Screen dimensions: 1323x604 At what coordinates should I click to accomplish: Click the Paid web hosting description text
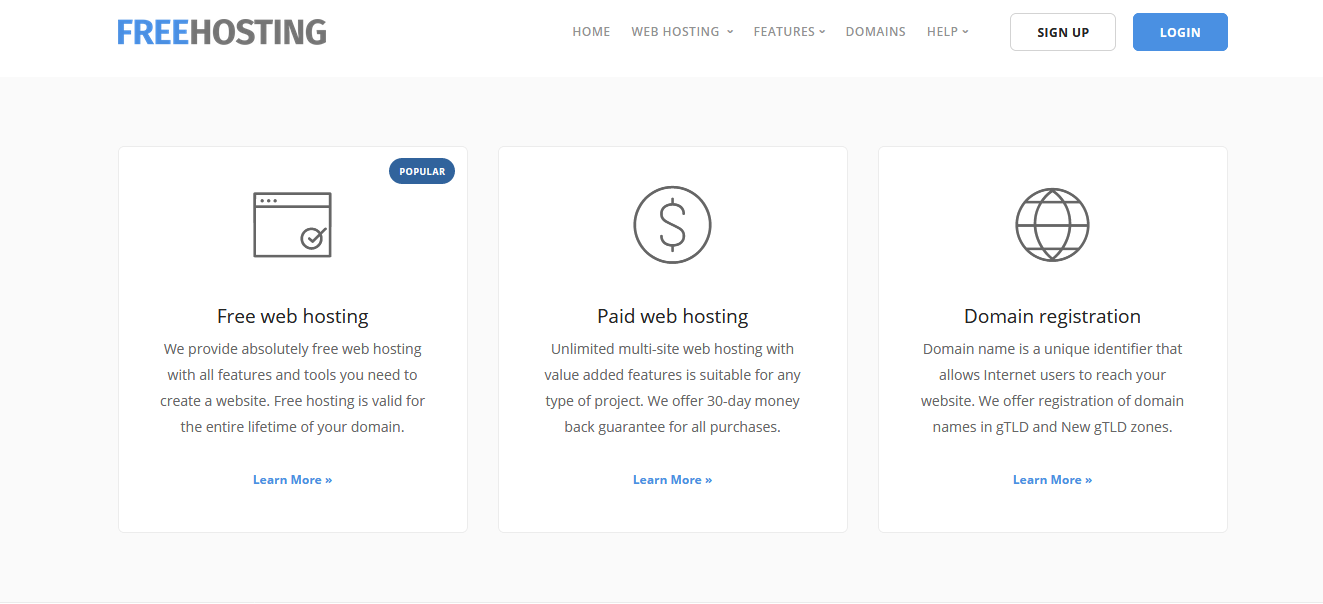point(672,388)
